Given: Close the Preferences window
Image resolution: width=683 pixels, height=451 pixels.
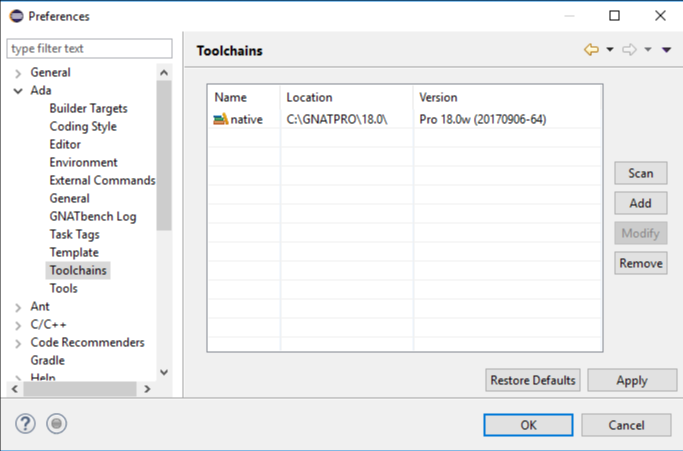Looking at the screenshot, I should coord(660,16).
